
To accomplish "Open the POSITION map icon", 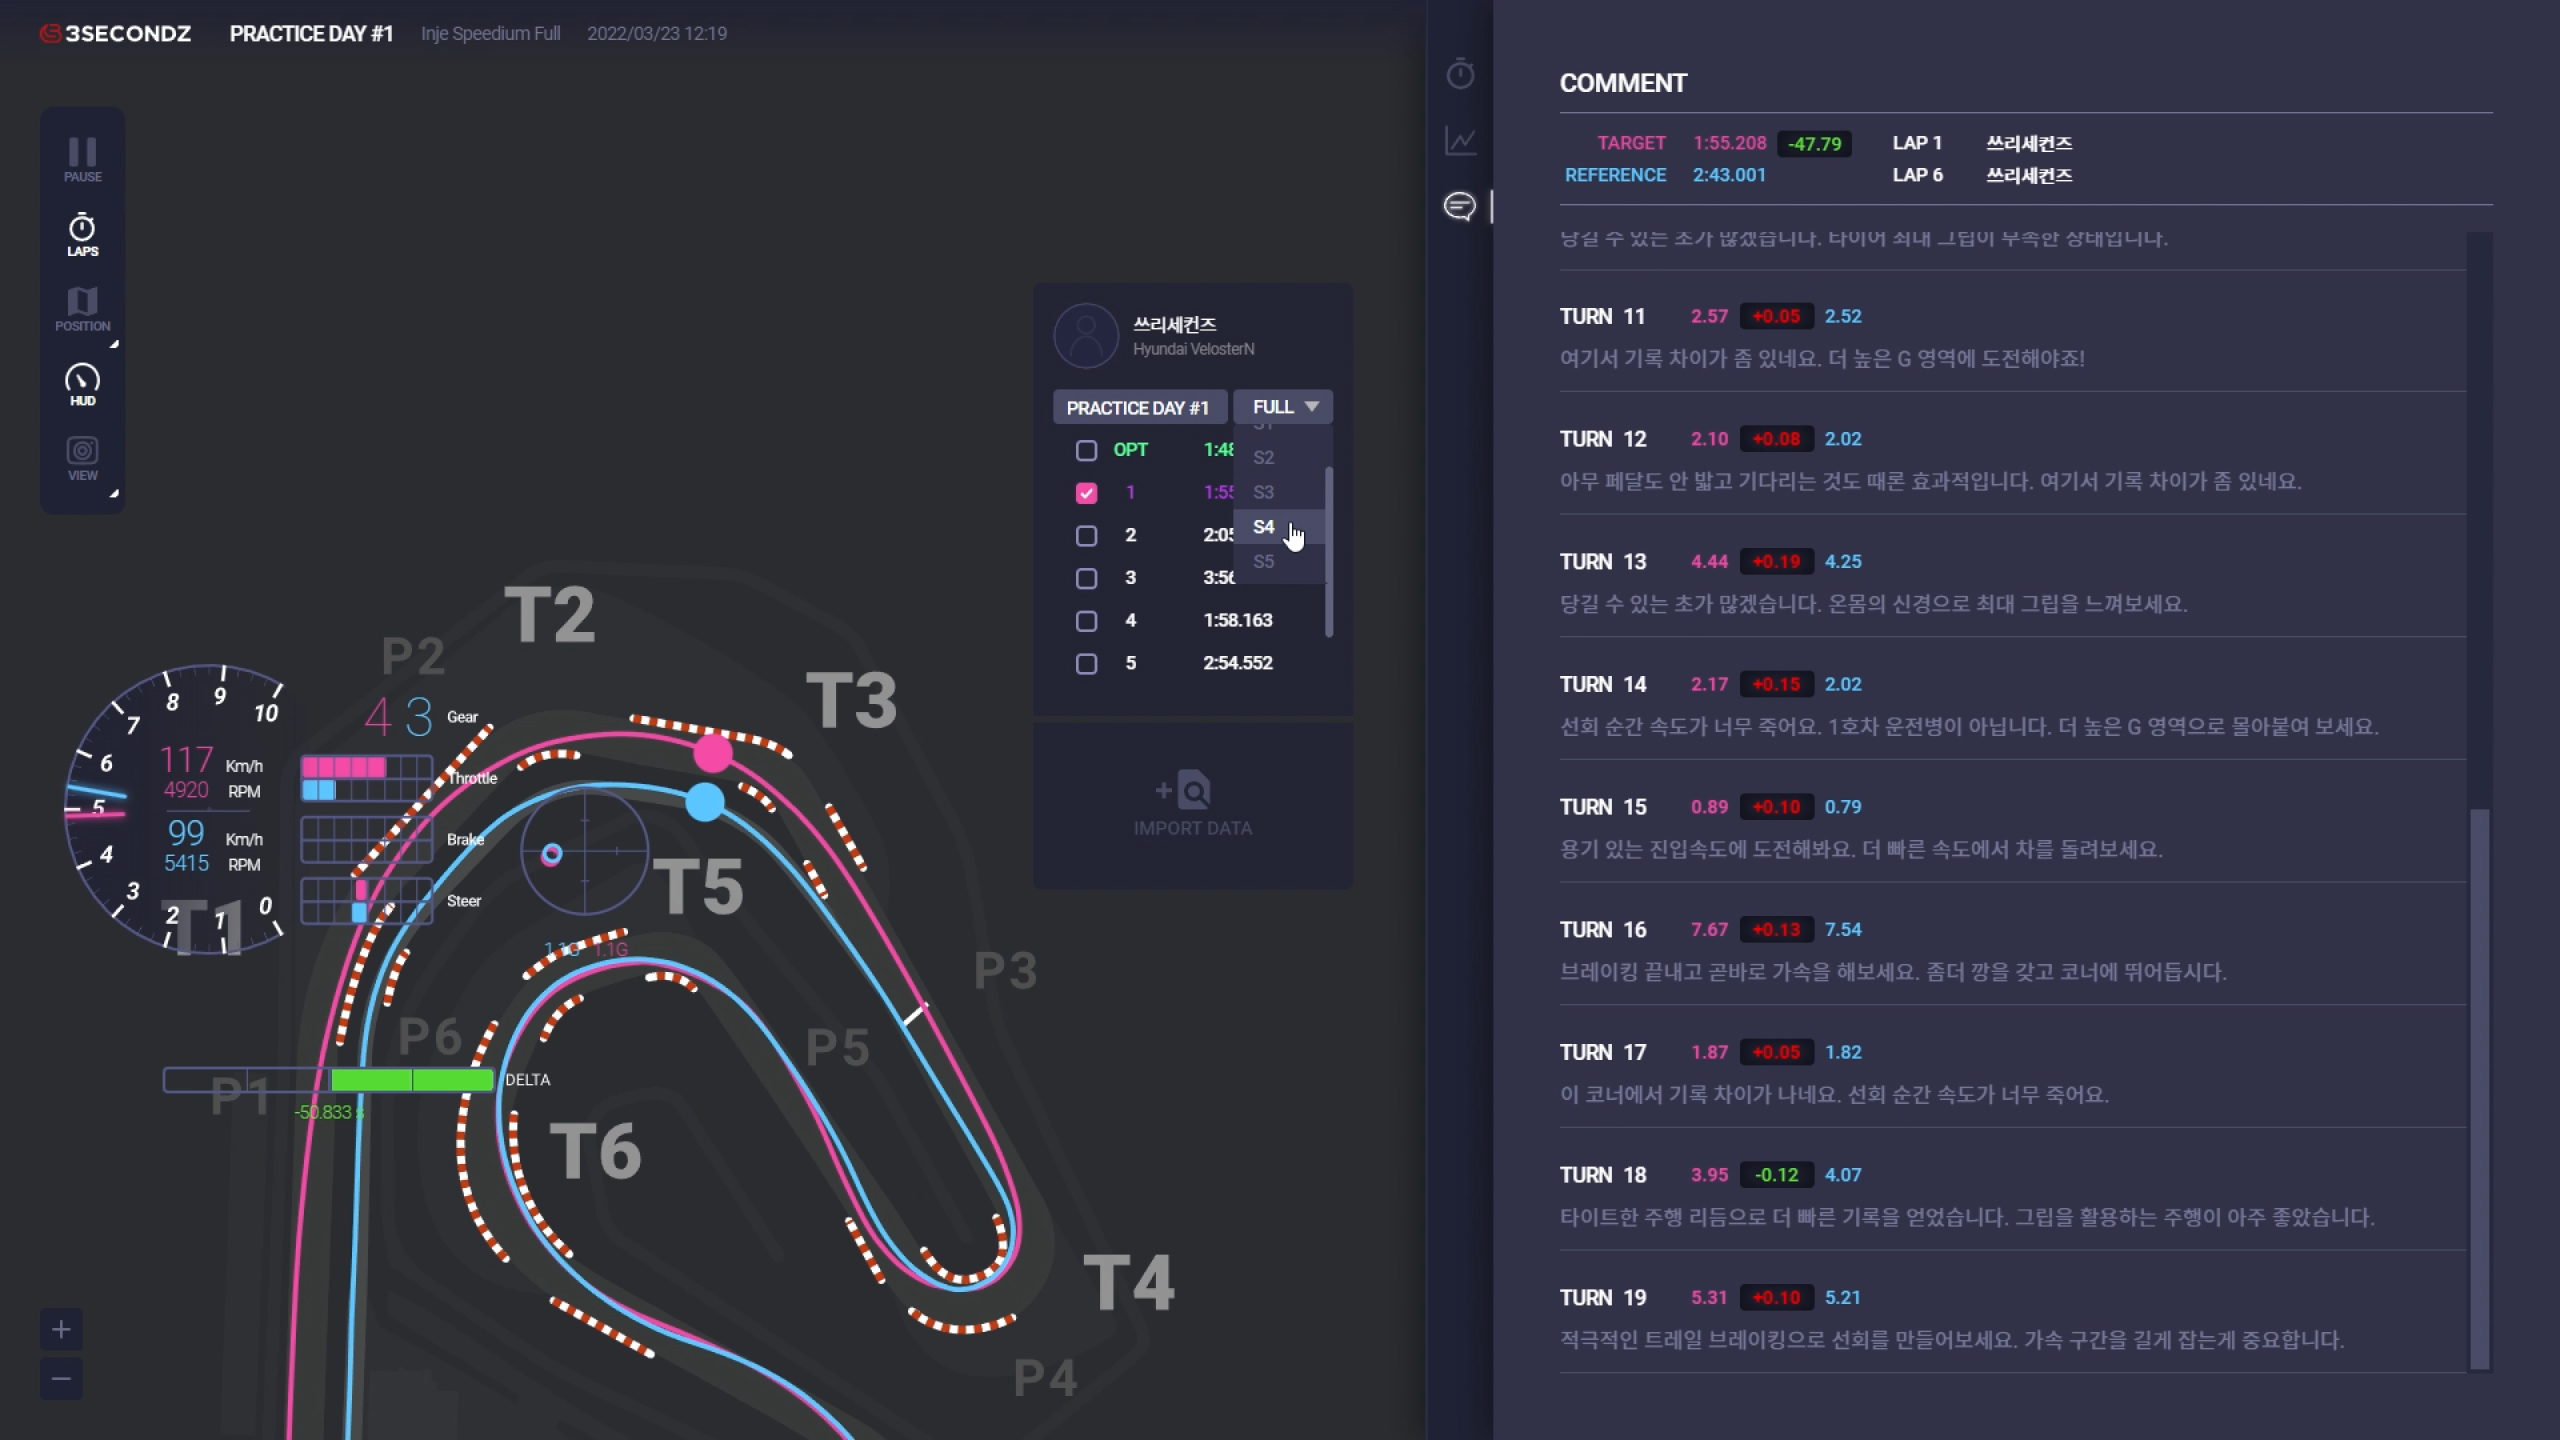I will (82, 309).
